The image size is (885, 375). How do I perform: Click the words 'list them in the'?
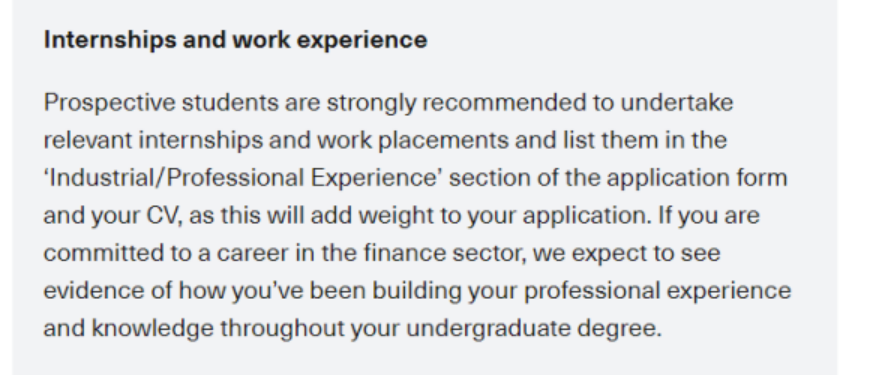click(645, 140)
